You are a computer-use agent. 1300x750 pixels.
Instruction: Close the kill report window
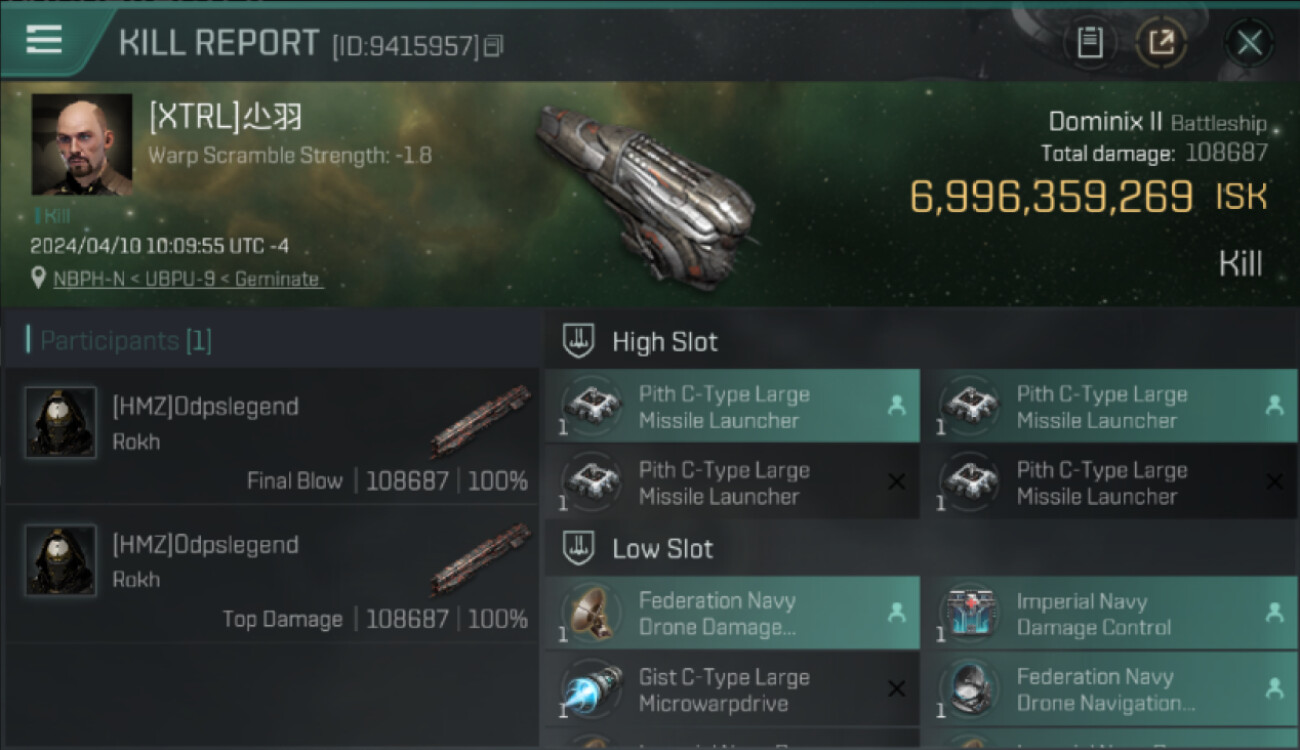click(x=1249, y=43)
